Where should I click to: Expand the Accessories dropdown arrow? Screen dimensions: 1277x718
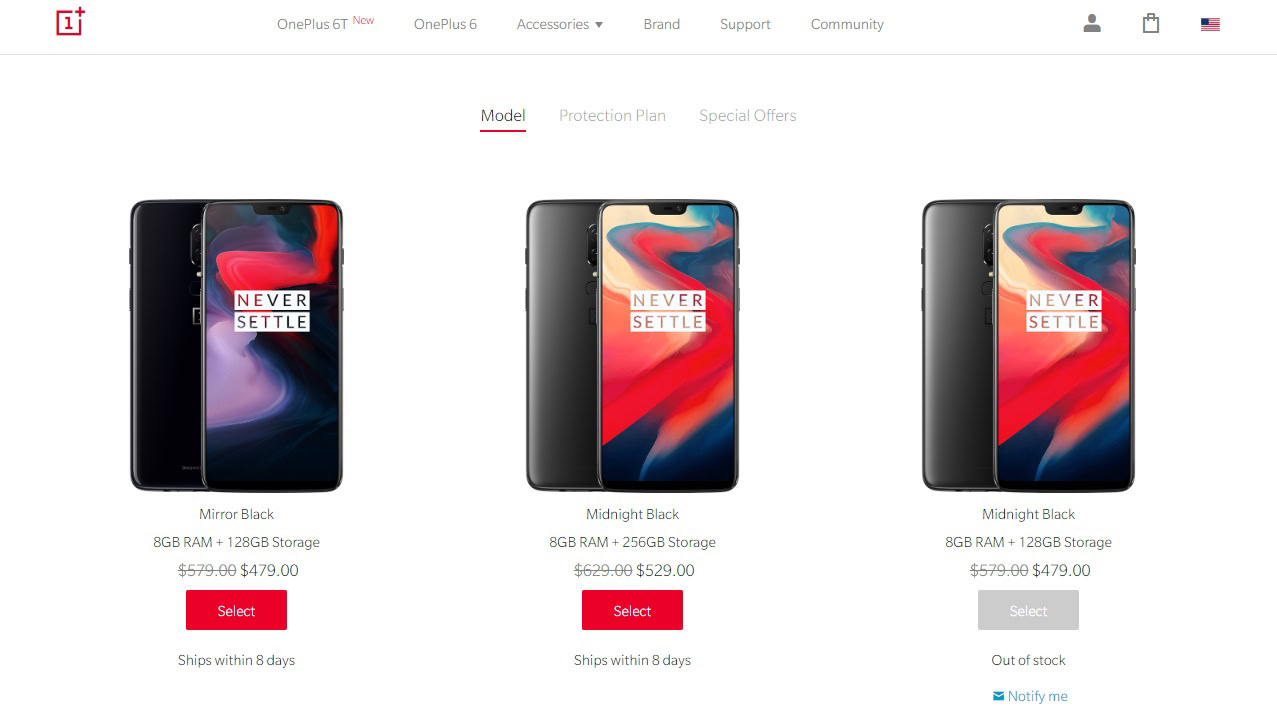click(x=599, y=25)
